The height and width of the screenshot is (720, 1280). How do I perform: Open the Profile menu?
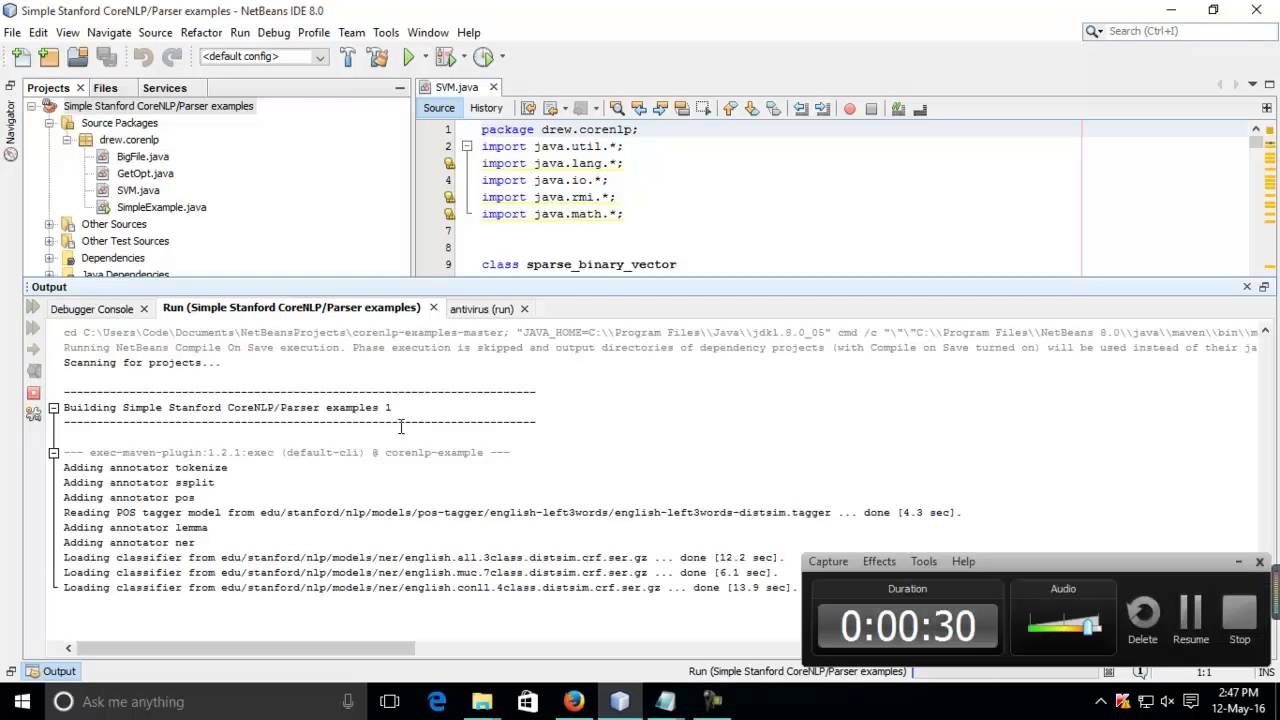pos(313,32)
